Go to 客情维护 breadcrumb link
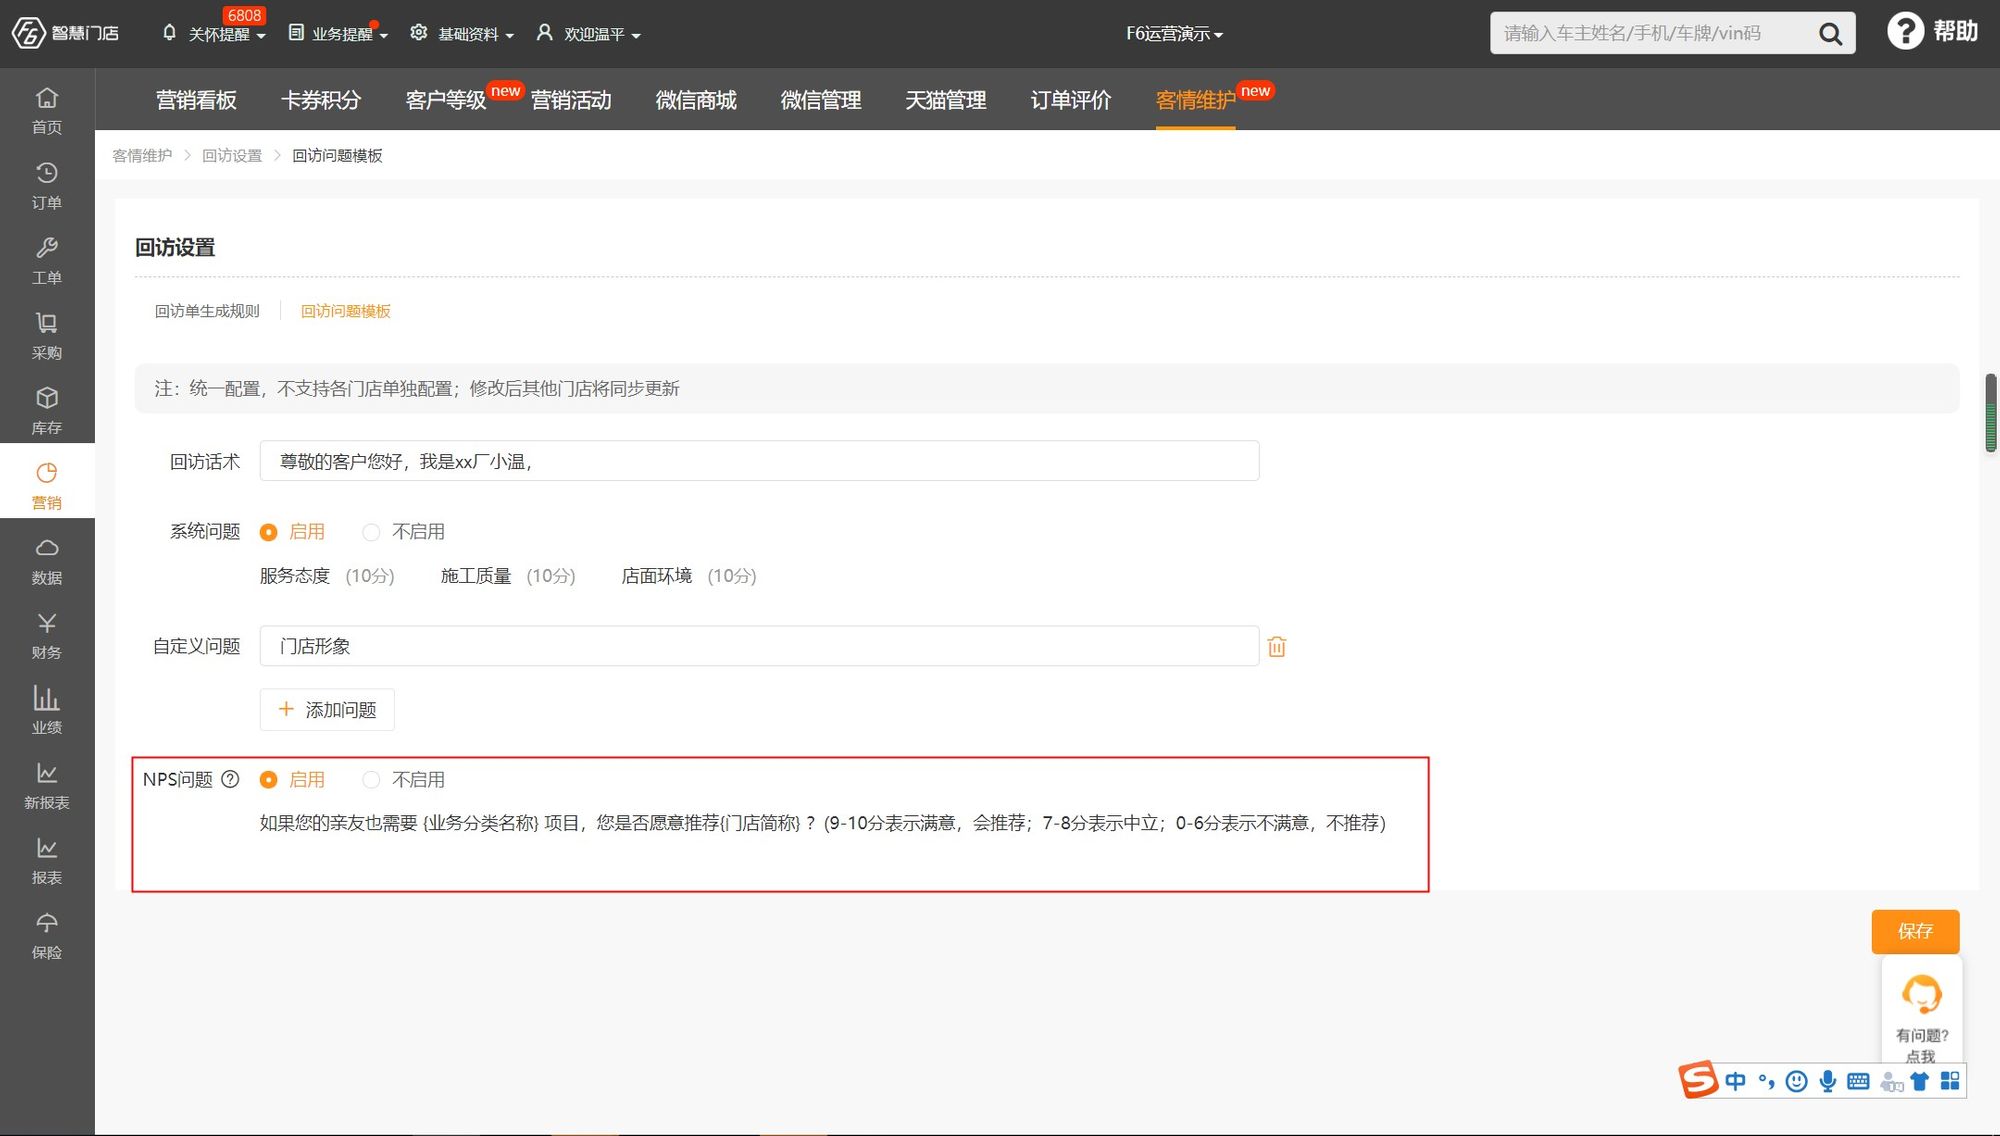The image size is (2000, 1136). click(x=142, y=156)
